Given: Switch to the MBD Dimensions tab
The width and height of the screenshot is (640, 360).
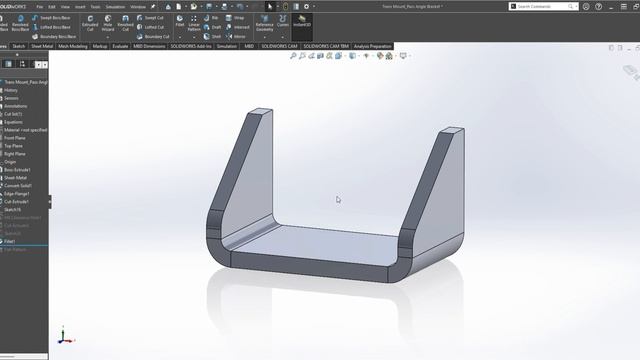Looking at the screenshot, I should (x=149, y=46).
